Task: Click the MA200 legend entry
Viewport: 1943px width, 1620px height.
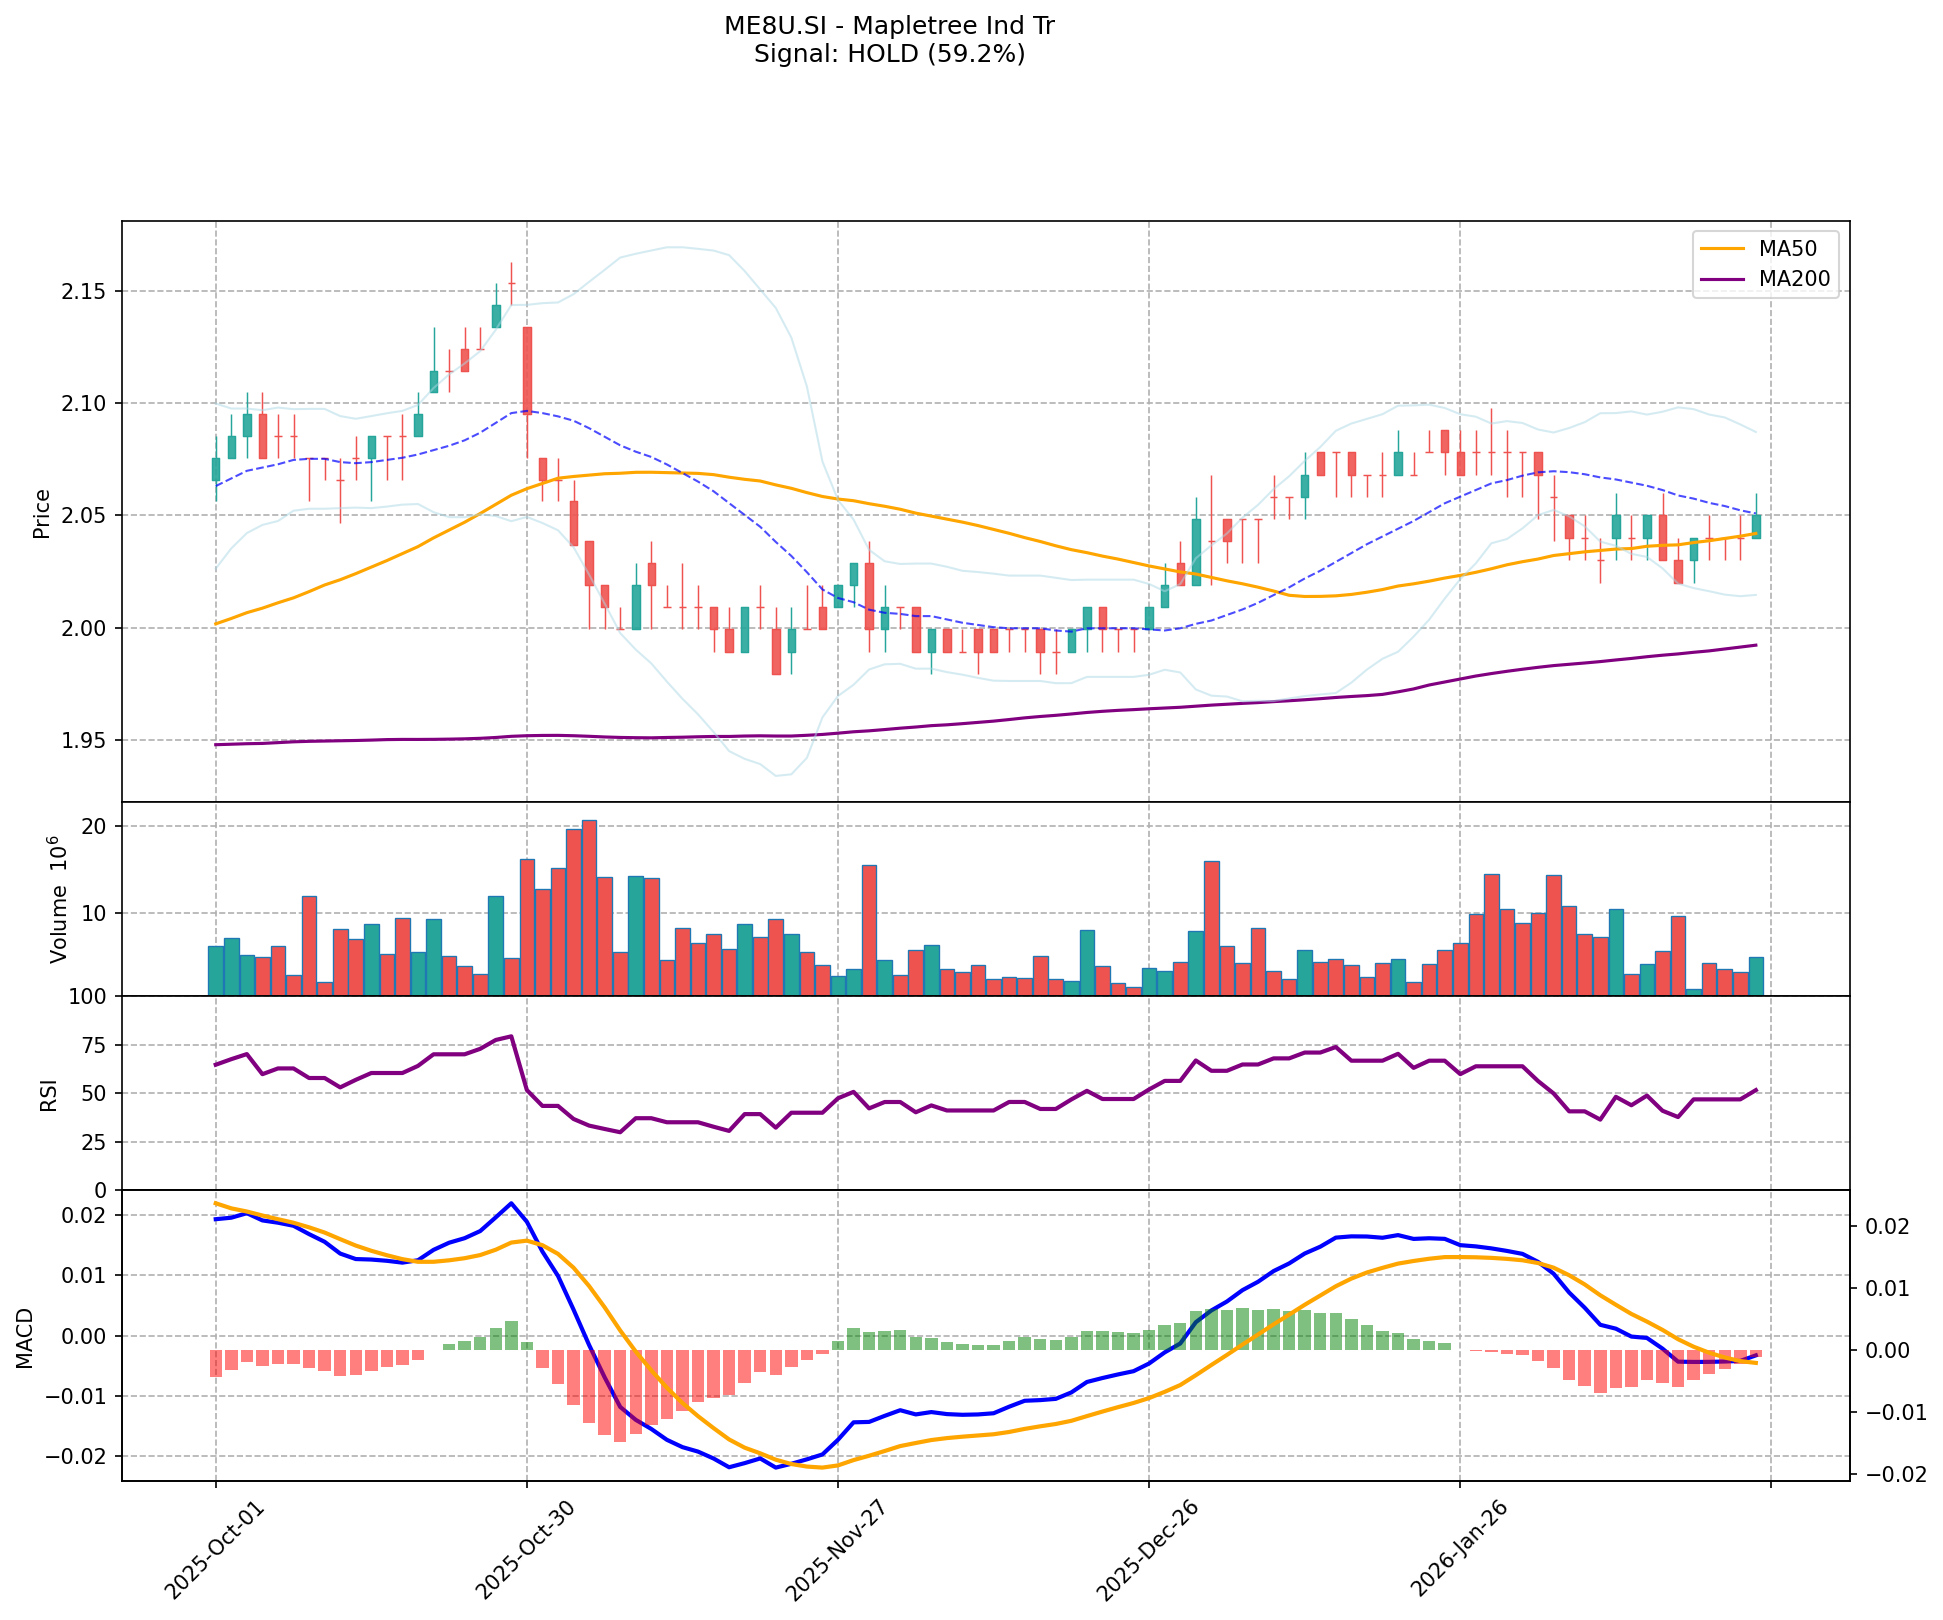Action: (x=1794, y=279)
